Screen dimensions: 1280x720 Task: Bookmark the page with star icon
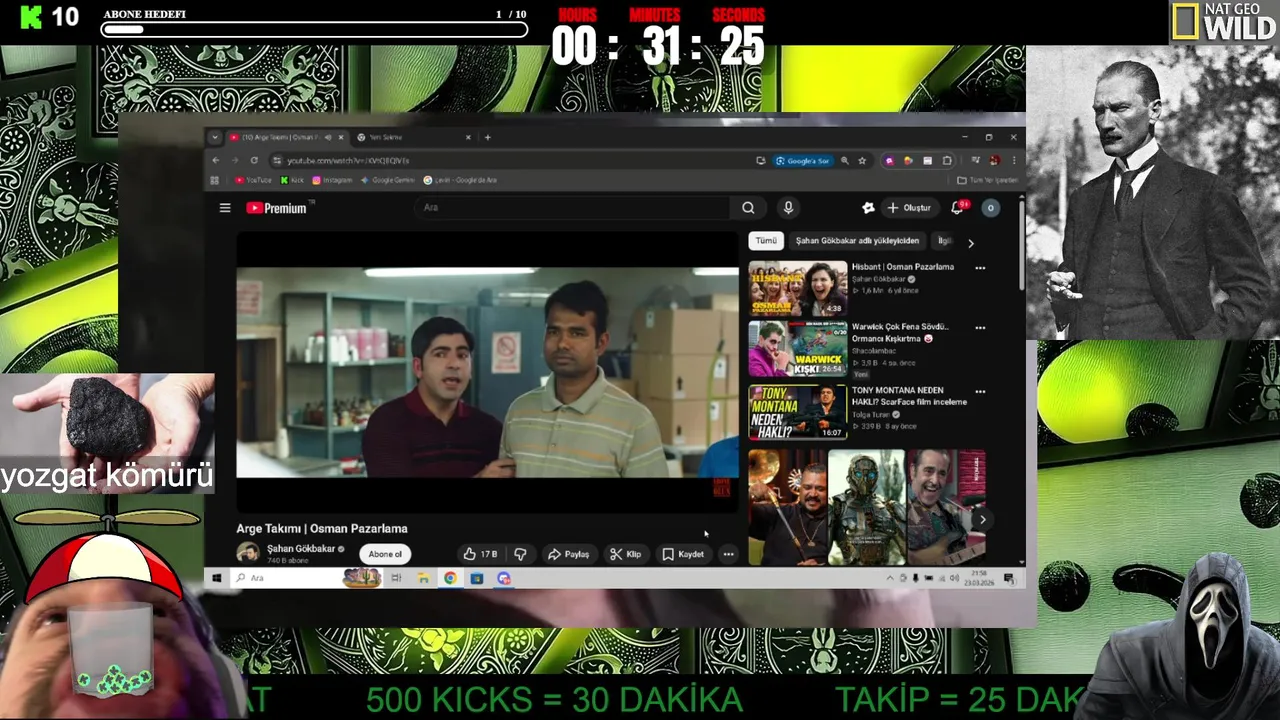[x=862, y=160]
